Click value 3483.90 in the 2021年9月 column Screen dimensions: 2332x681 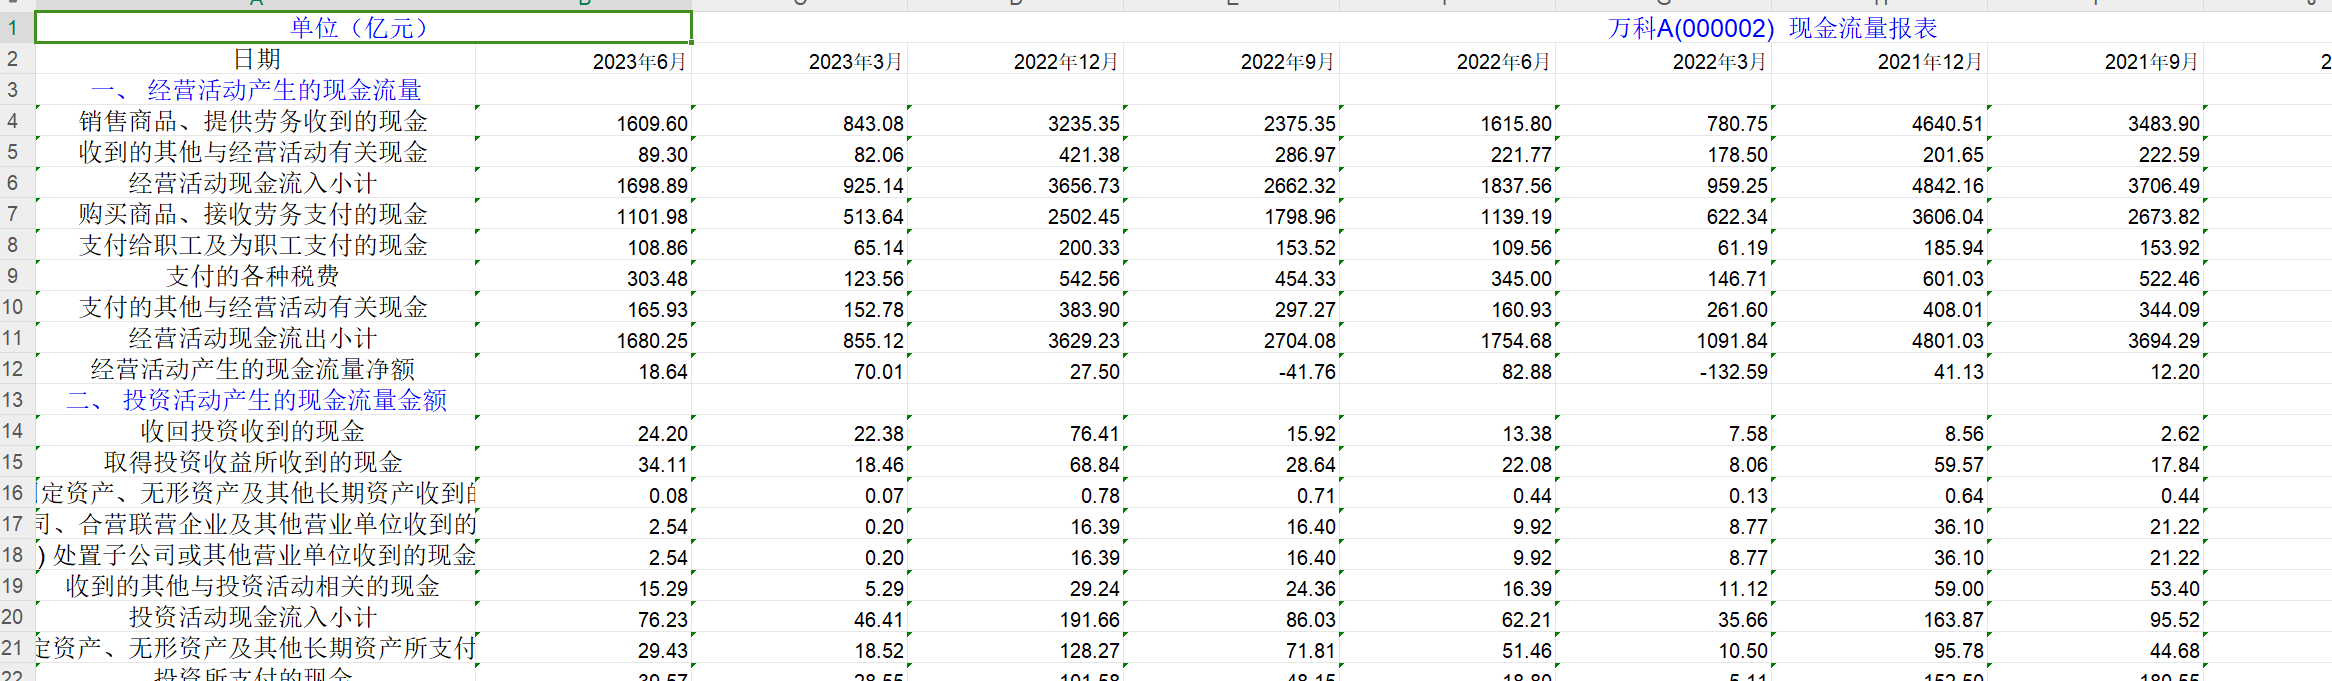point(2164,124)
